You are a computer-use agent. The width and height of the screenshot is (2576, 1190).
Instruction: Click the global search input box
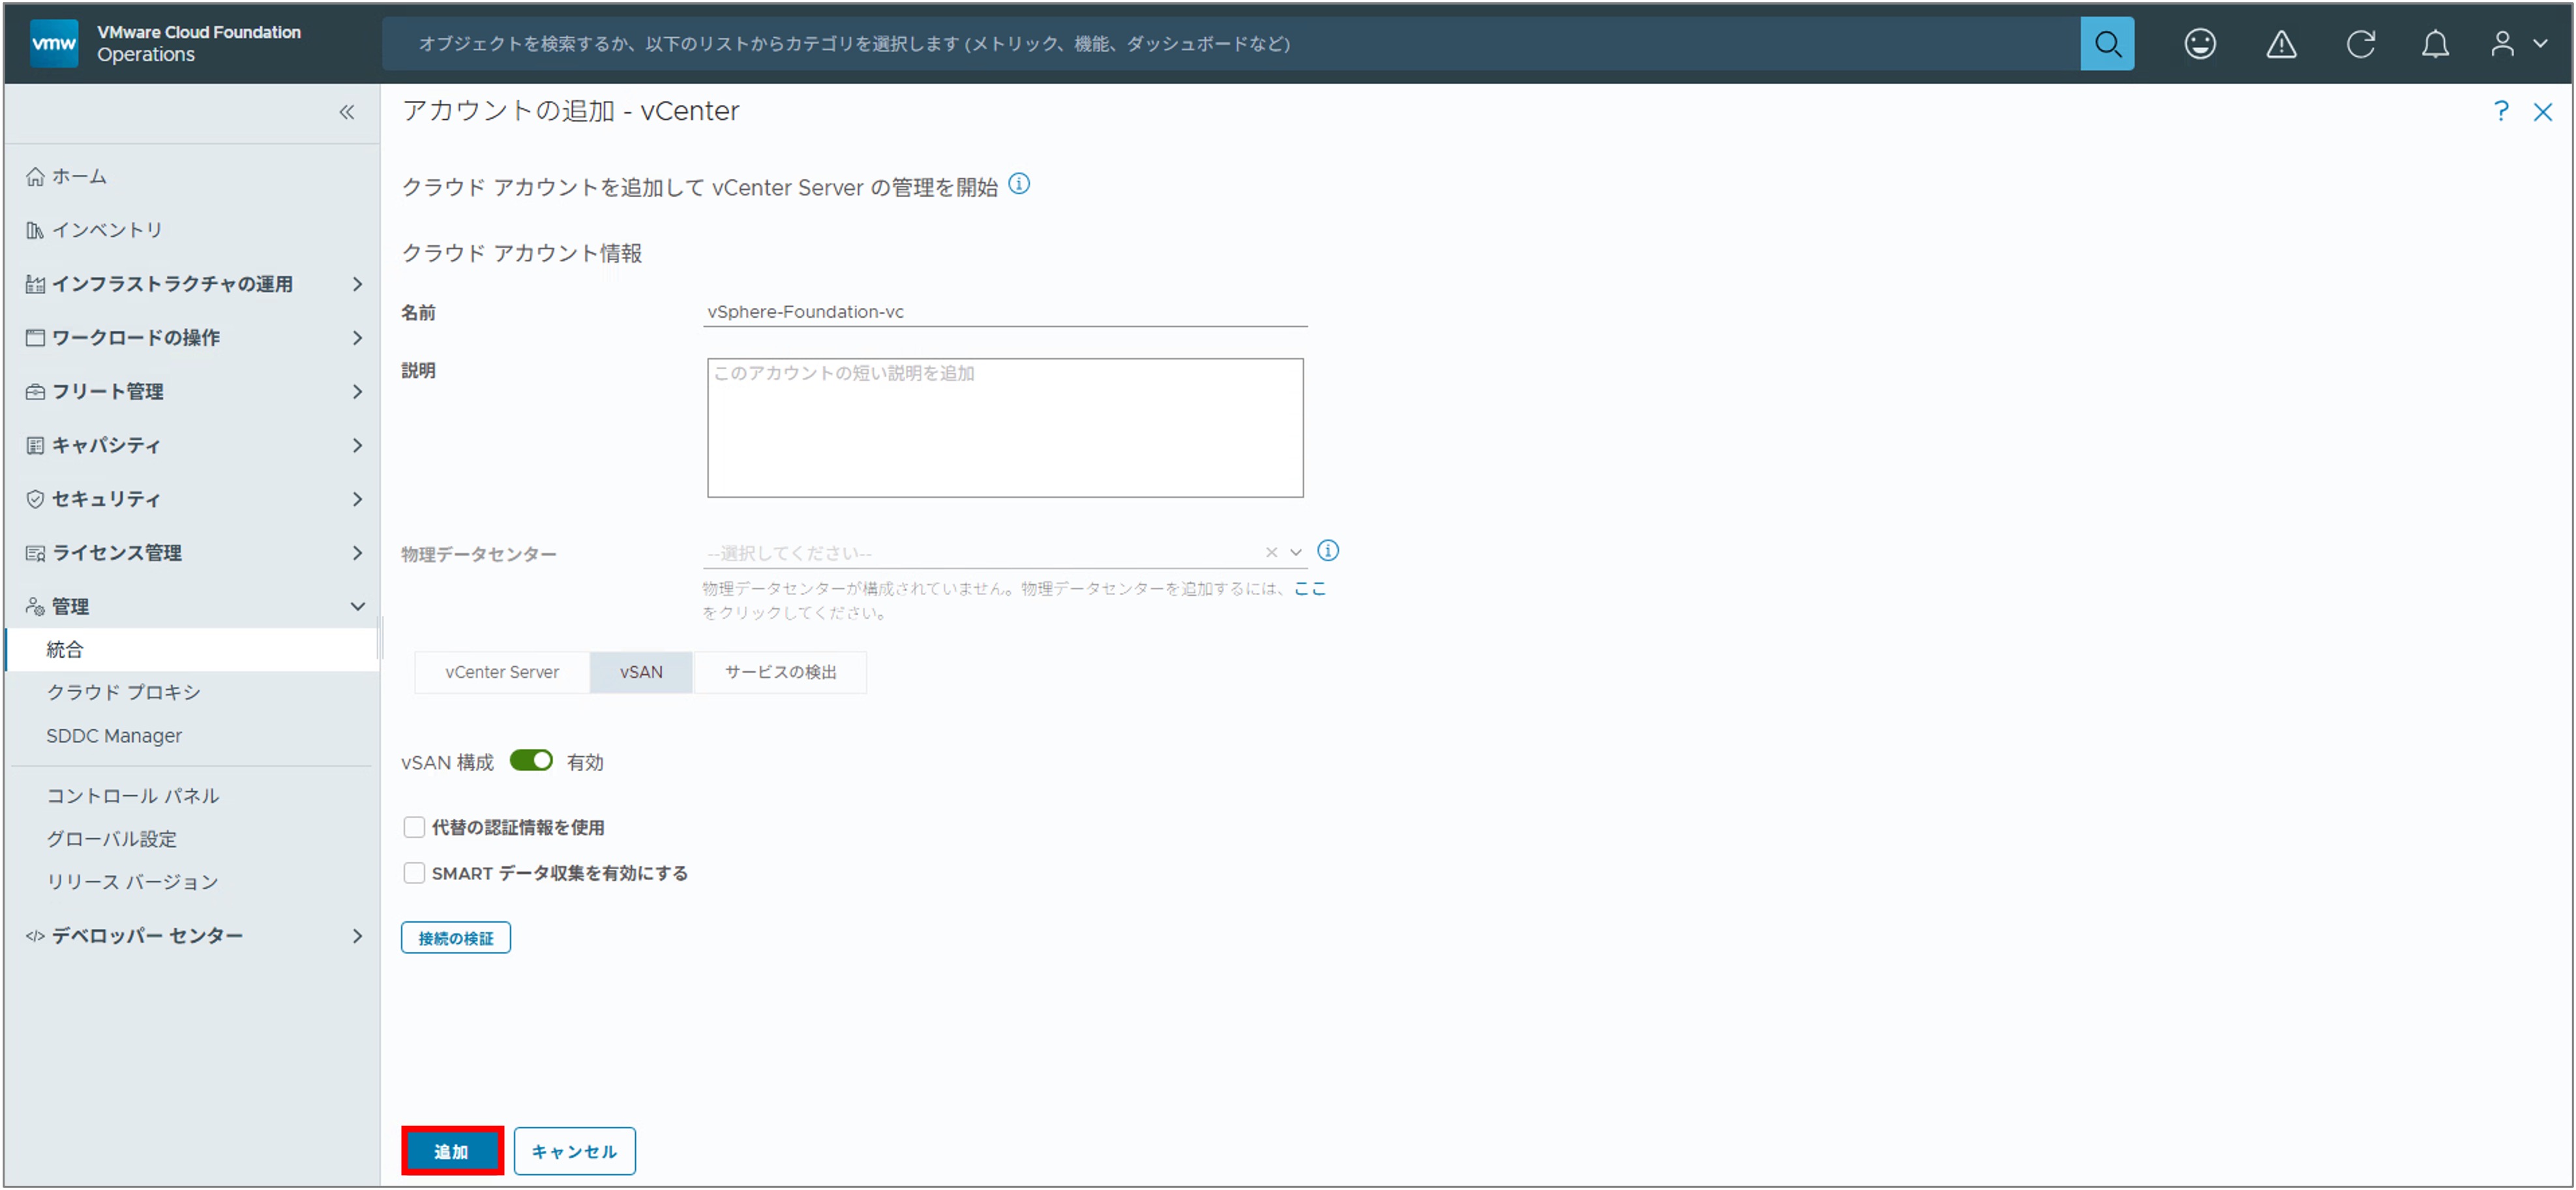click(x=1231, y=43)
